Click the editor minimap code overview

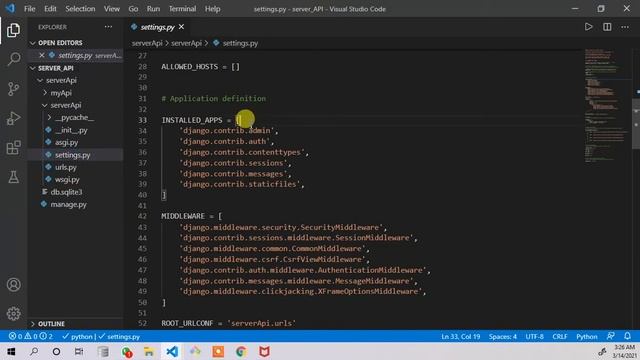pyautogui.click(x=607, y=106)
